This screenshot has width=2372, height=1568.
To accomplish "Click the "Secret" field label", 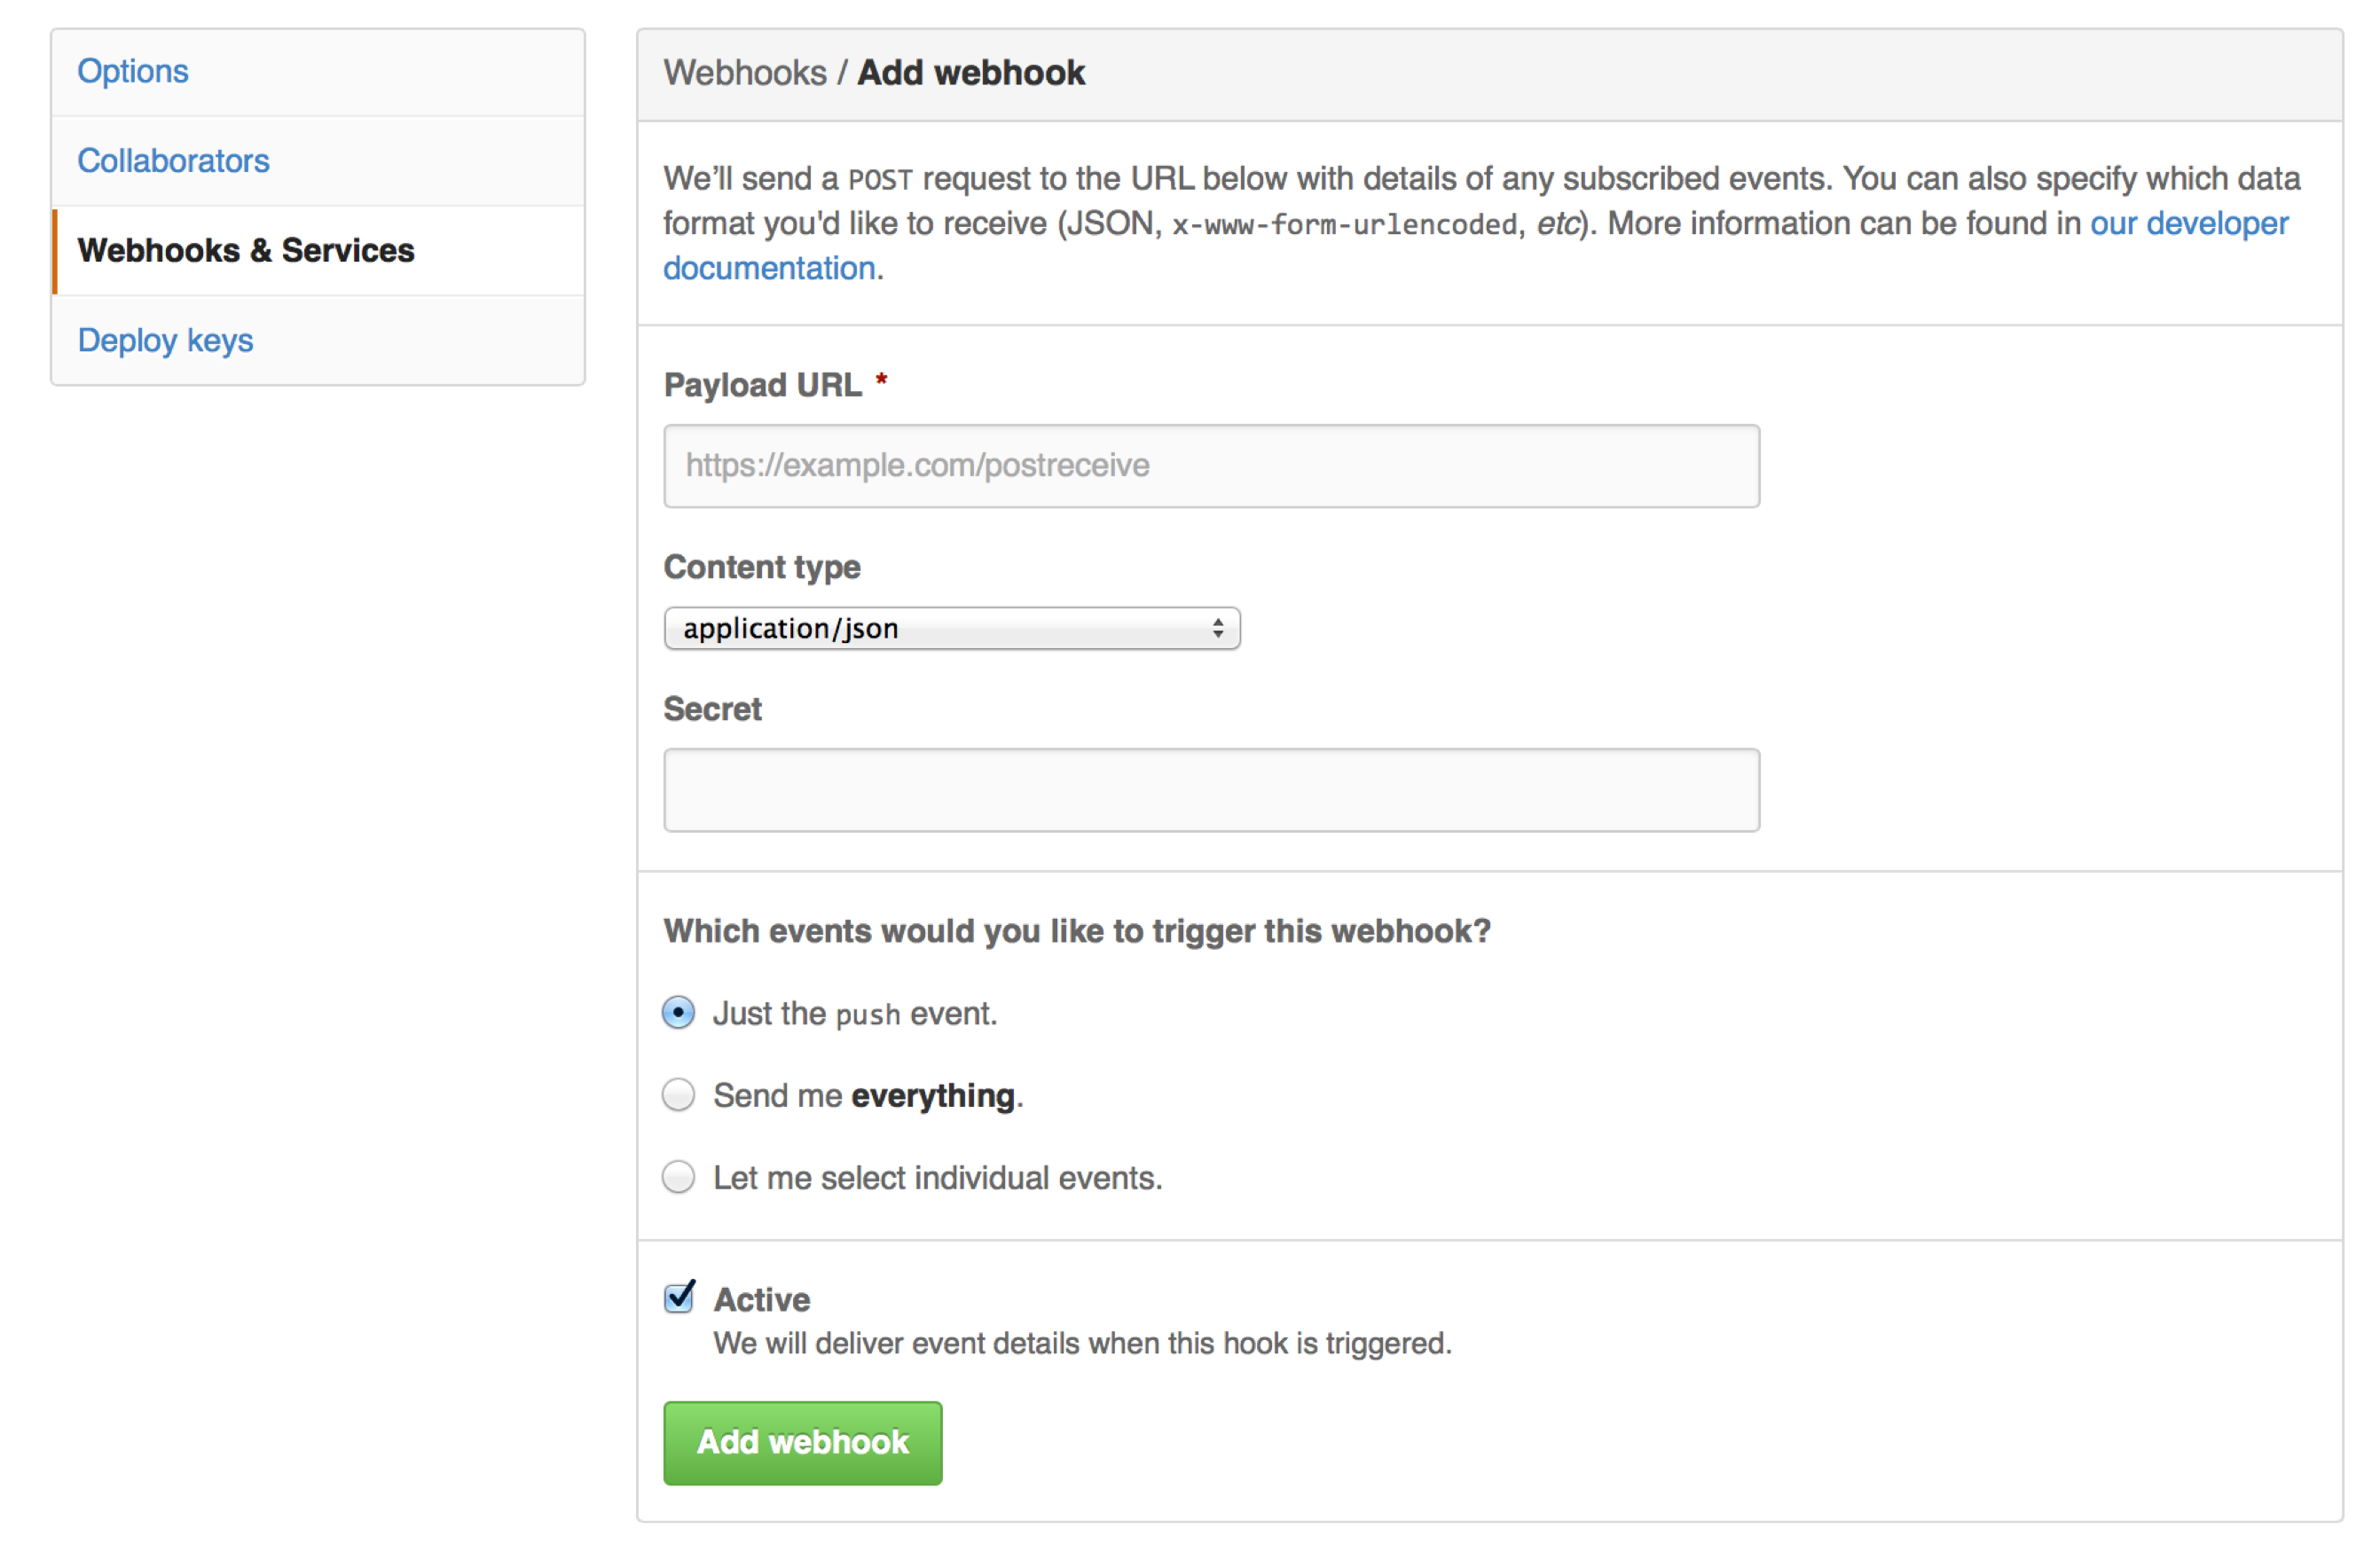I will coord(712,709).
